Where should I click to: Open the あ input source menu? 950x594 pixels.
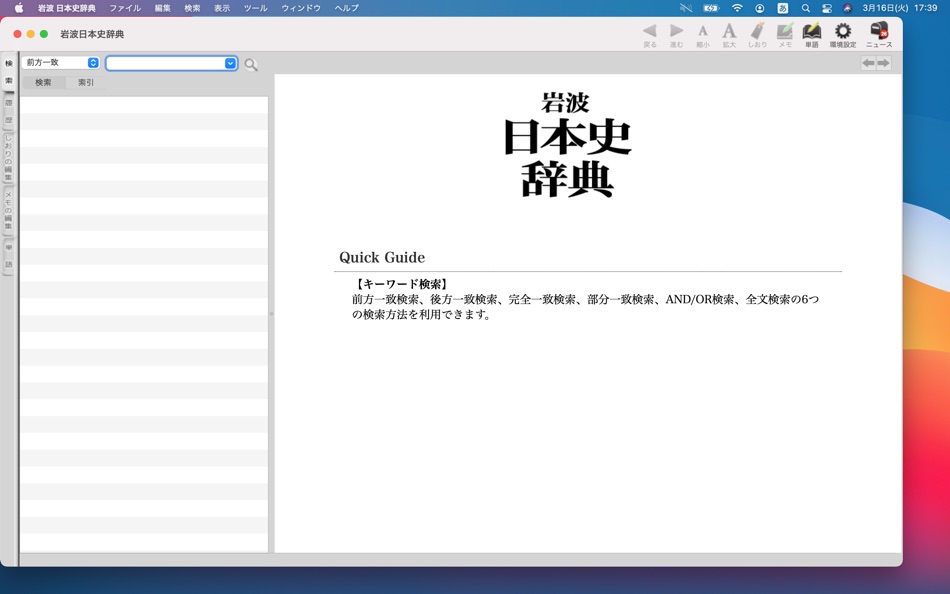click(x=783, y=8)
